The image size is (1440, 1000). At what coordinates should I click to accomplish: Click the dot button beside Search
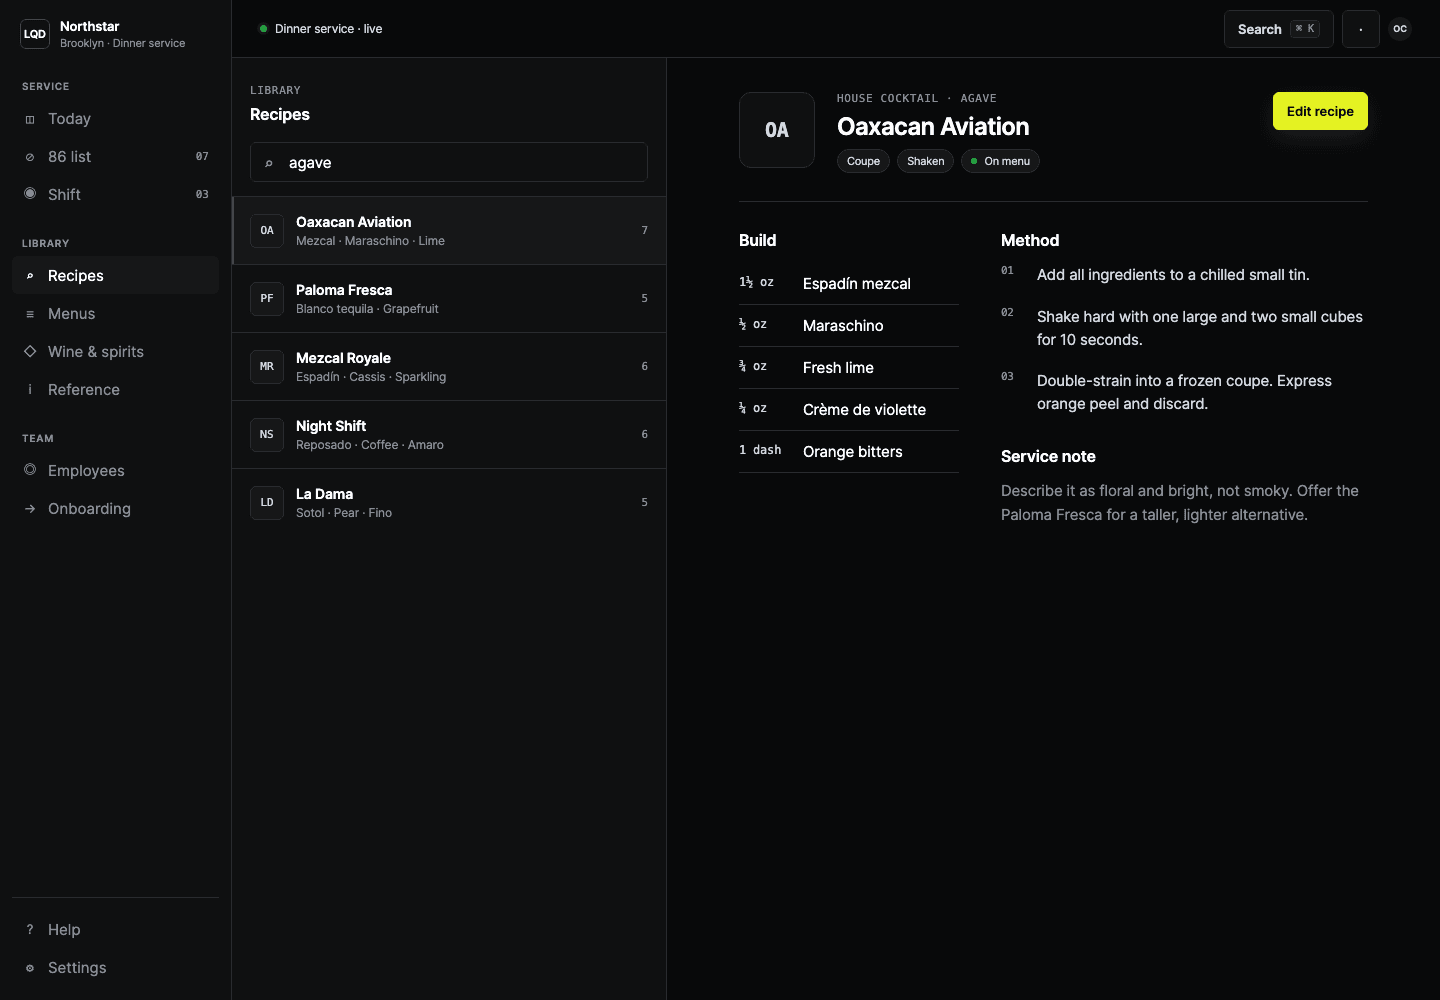(1361, 29)
